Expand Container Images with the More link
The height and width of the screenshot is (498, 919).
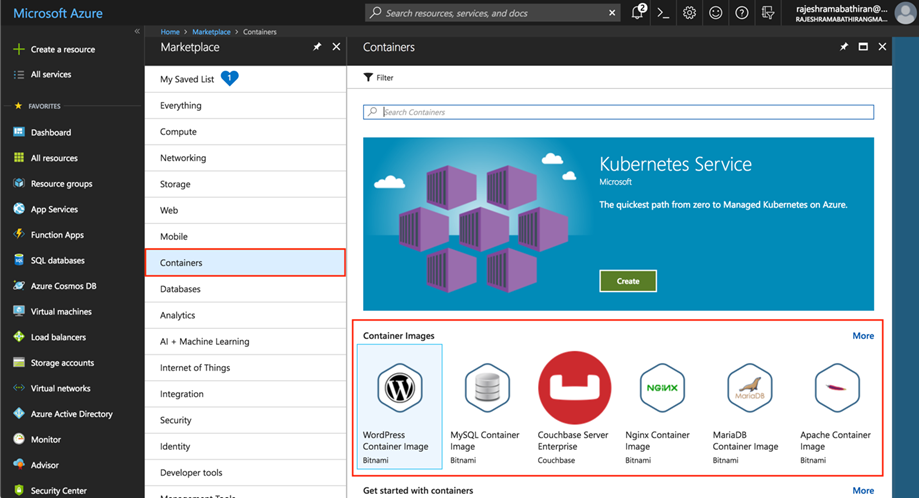(x=863, y=336)
